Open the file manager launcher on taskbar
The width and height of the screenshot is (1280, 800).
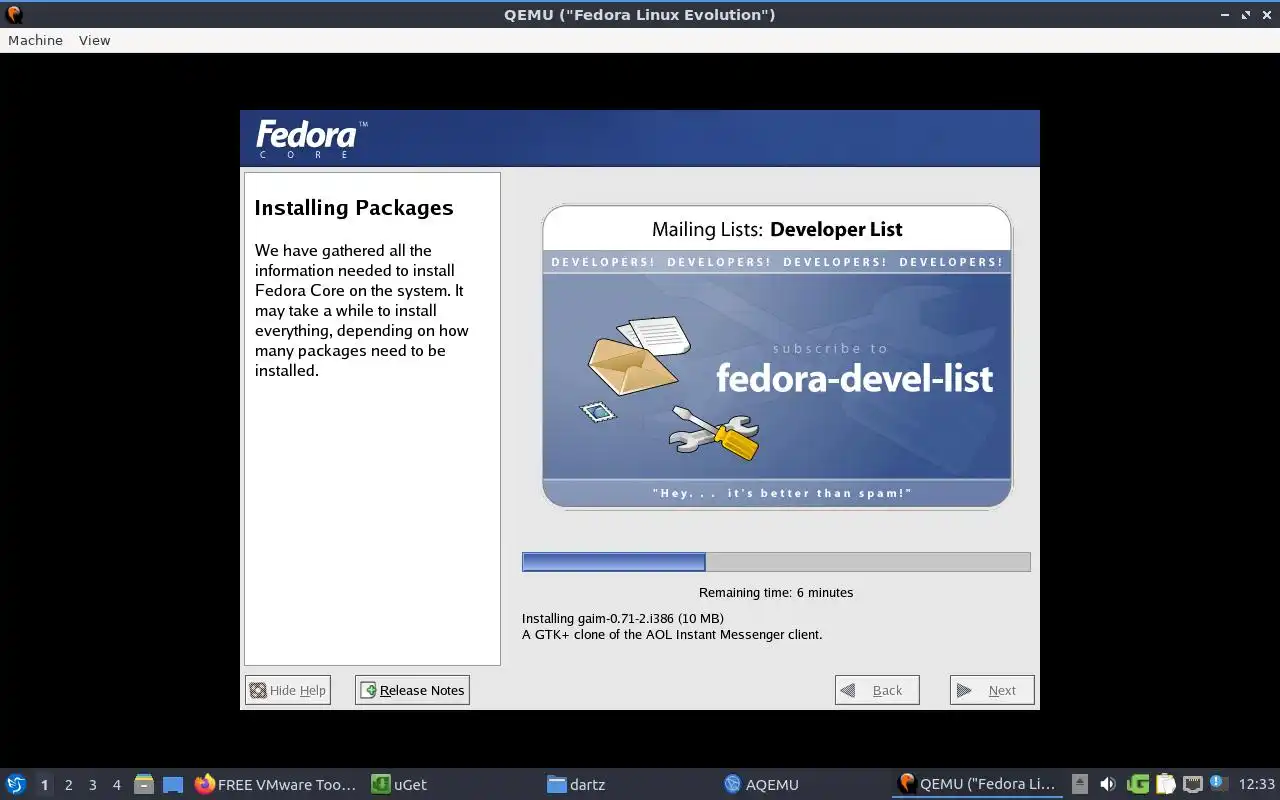[143, 784]
